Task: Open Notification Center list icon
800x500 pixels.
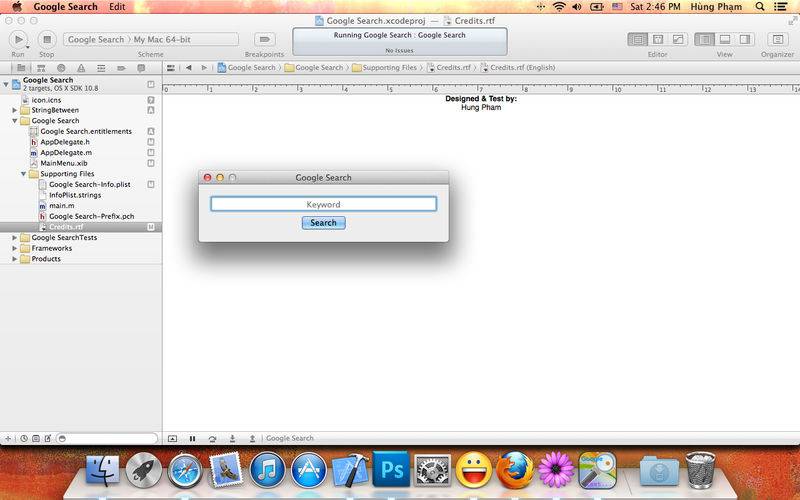Action: click(x=780, y=7)
